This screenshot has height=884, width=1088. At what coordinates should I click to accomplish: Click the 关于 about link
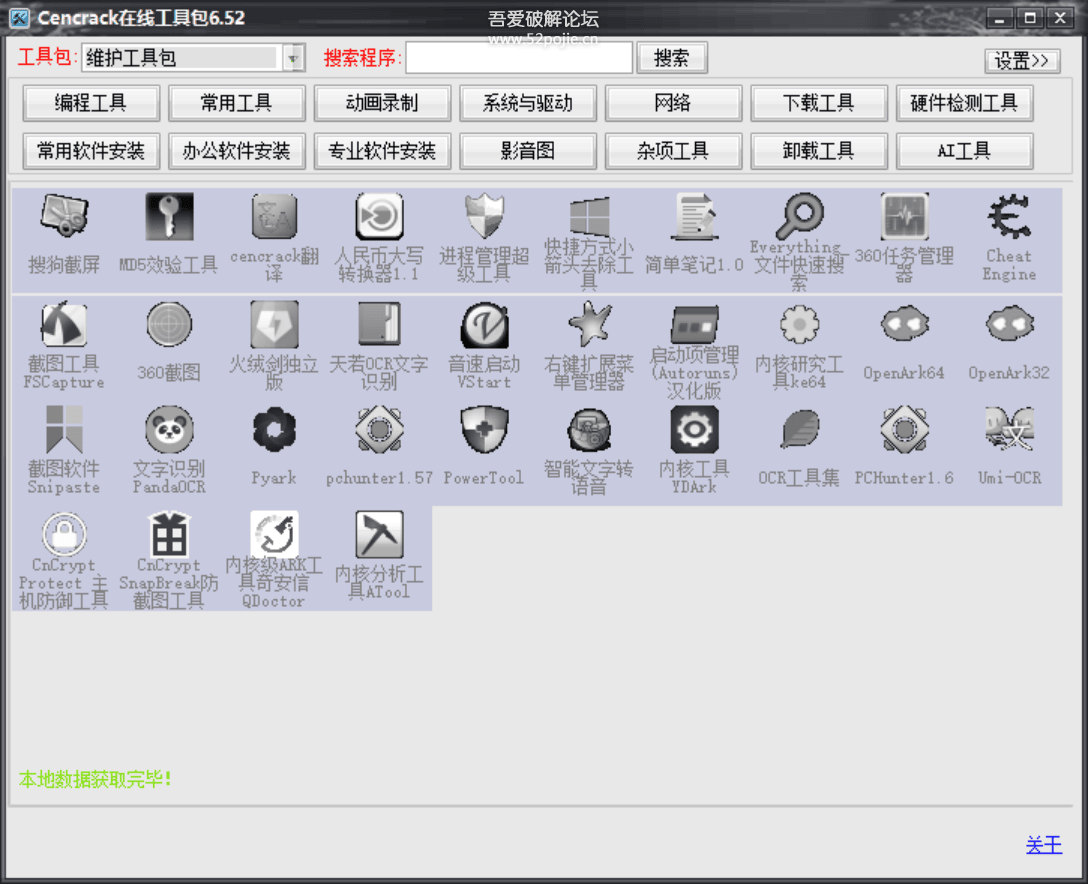coord(1044,844)
